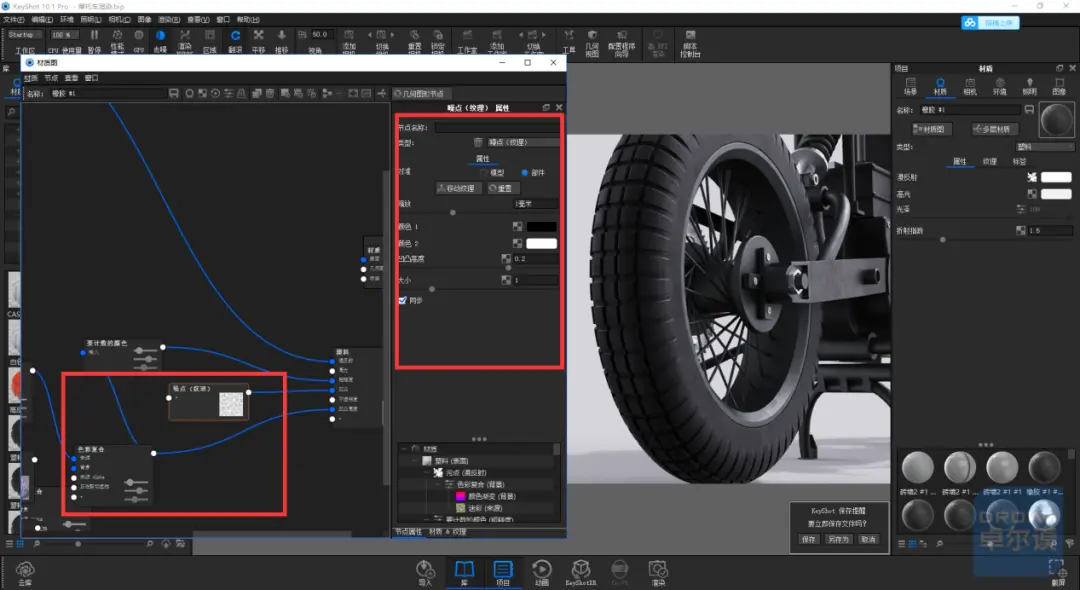The image size is (1080, 590).
Task: Click 取消 in the save reminder
Action: [868, 540]
